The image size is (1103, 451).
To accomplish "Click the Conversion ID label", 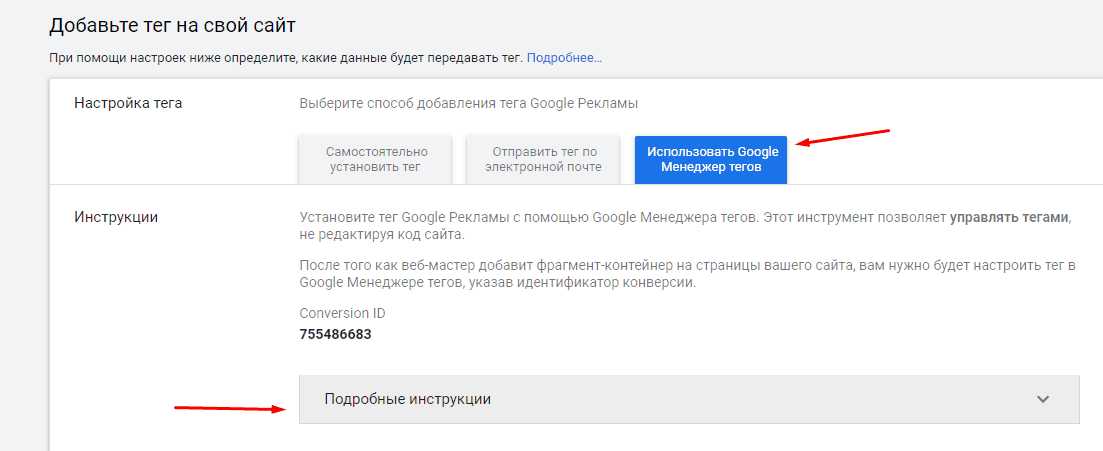I will tap(342, 313).
